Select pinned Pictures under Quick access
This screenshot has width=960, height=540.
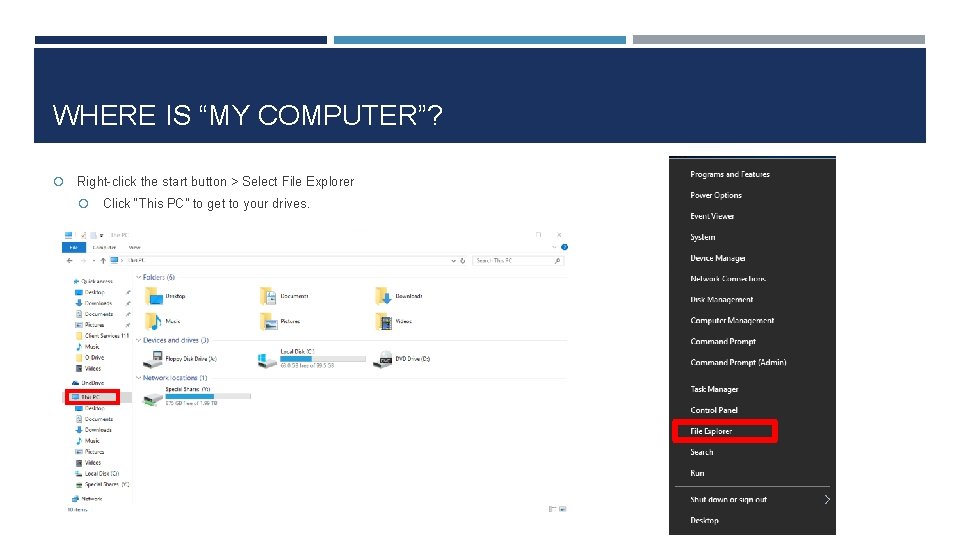[x=90, y=325]
